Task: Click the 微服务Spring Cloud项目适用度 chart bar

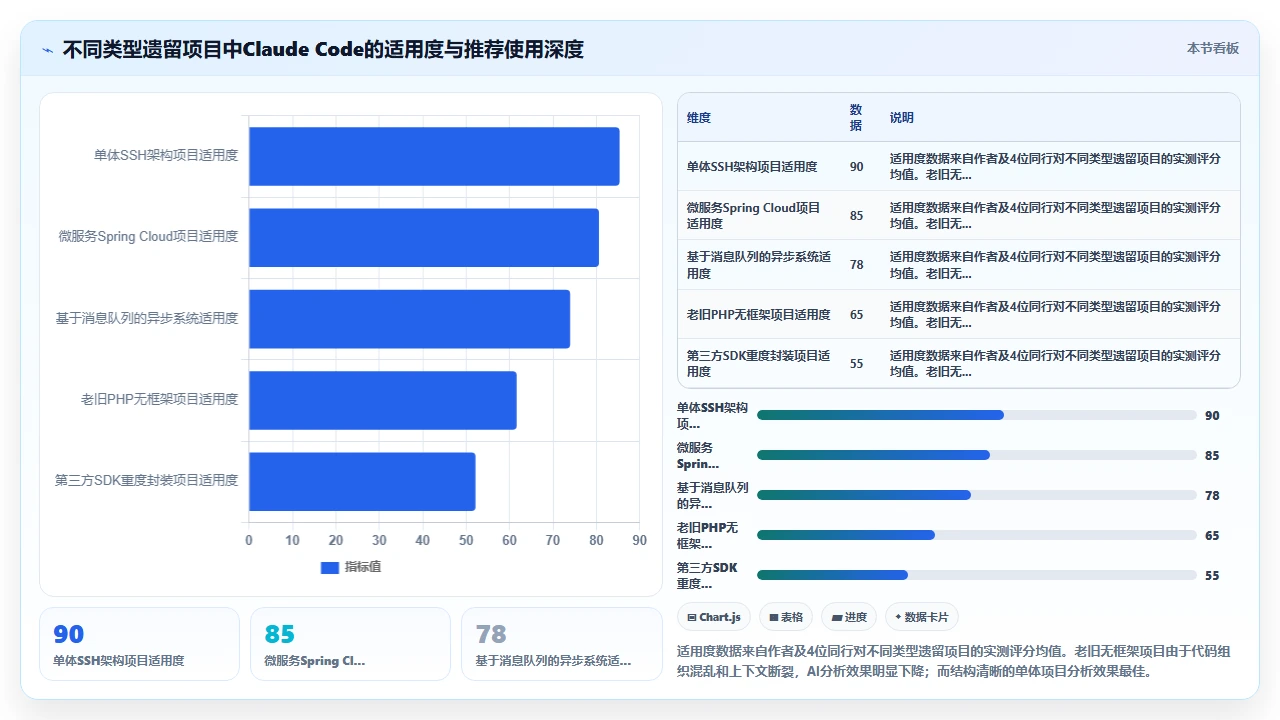Action: pos(424,237)
